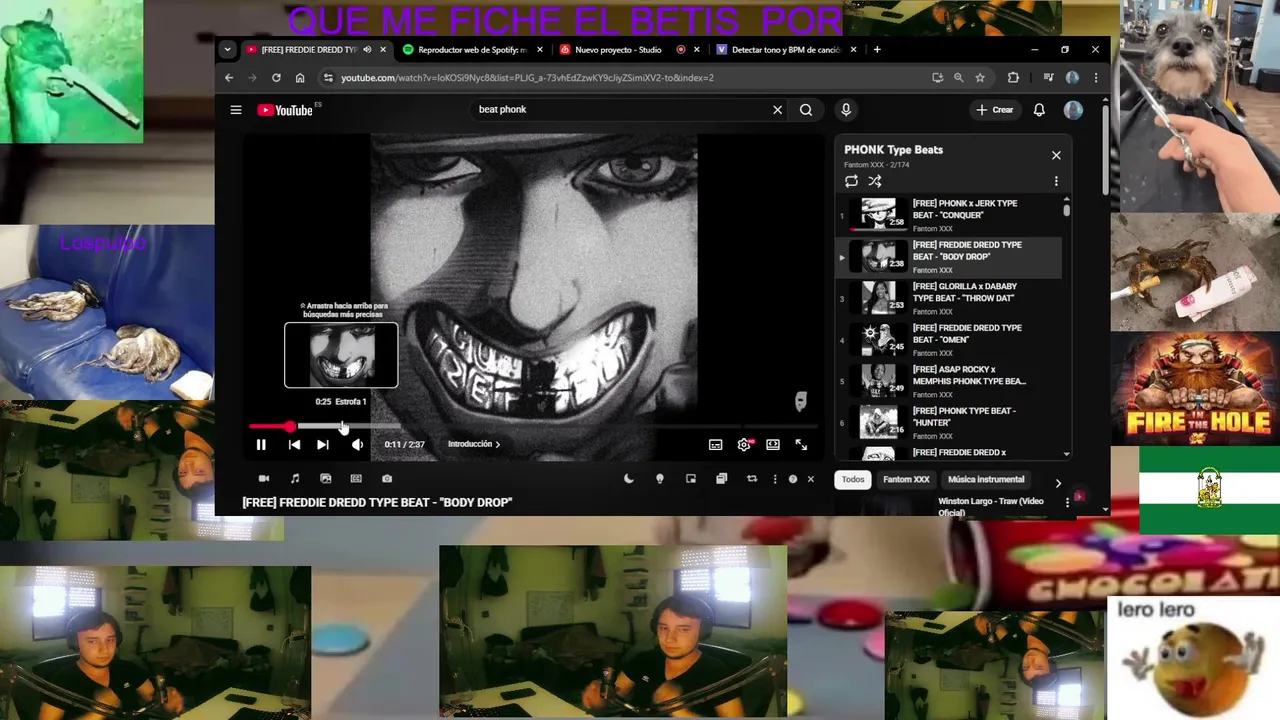Skip to previous video in playlist
This screenshot has height=720, width=1280.
click(294, 445)
